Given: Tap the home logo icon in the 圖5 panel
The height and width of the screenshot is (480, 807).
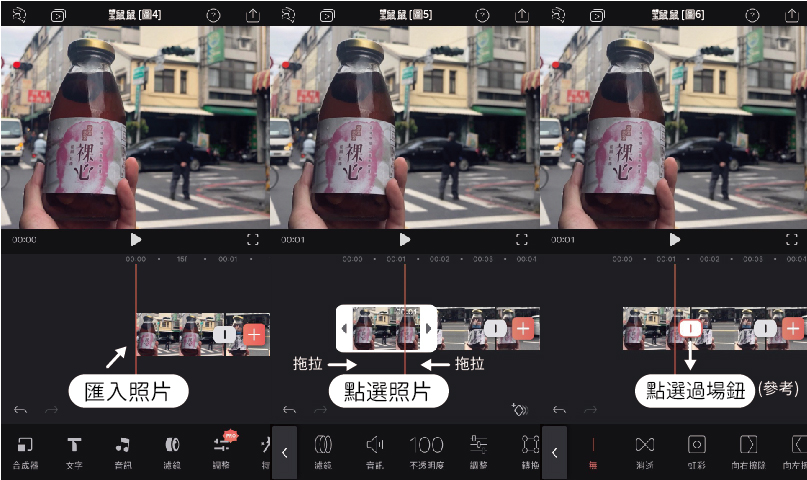Looking at the screenshot, I should coord(288,15).
